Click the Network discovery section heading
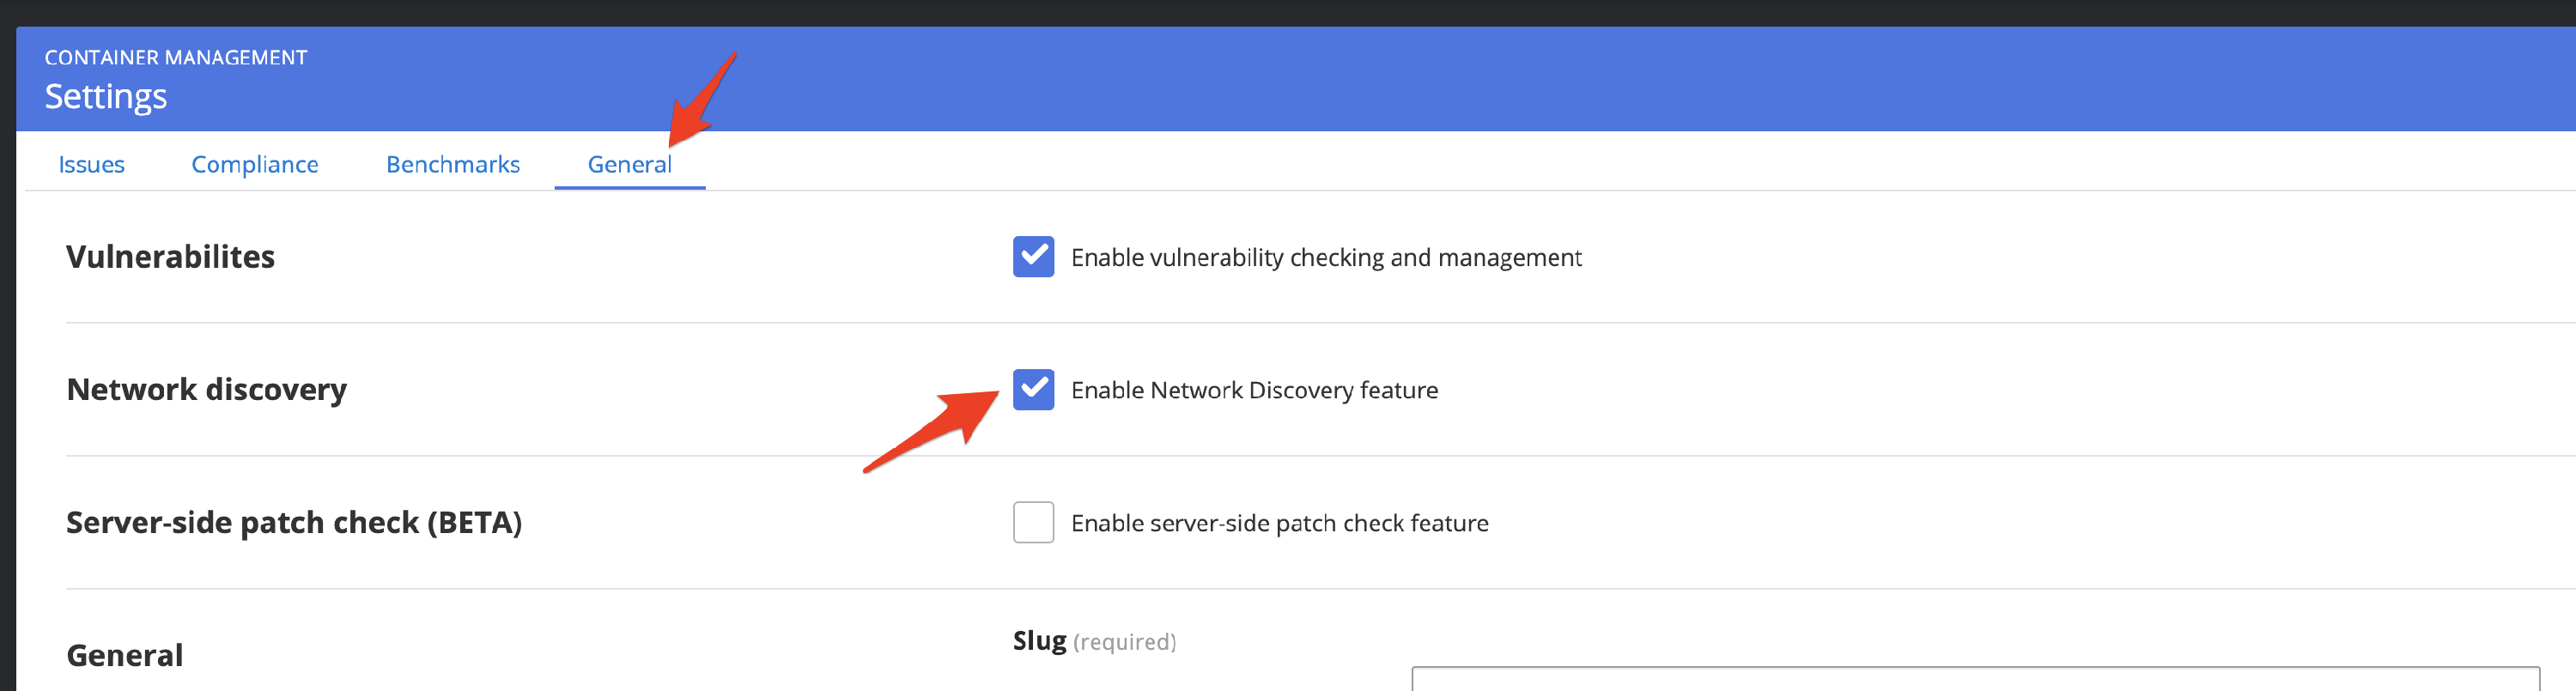The image size is (2576, 691). click(206, 389)
